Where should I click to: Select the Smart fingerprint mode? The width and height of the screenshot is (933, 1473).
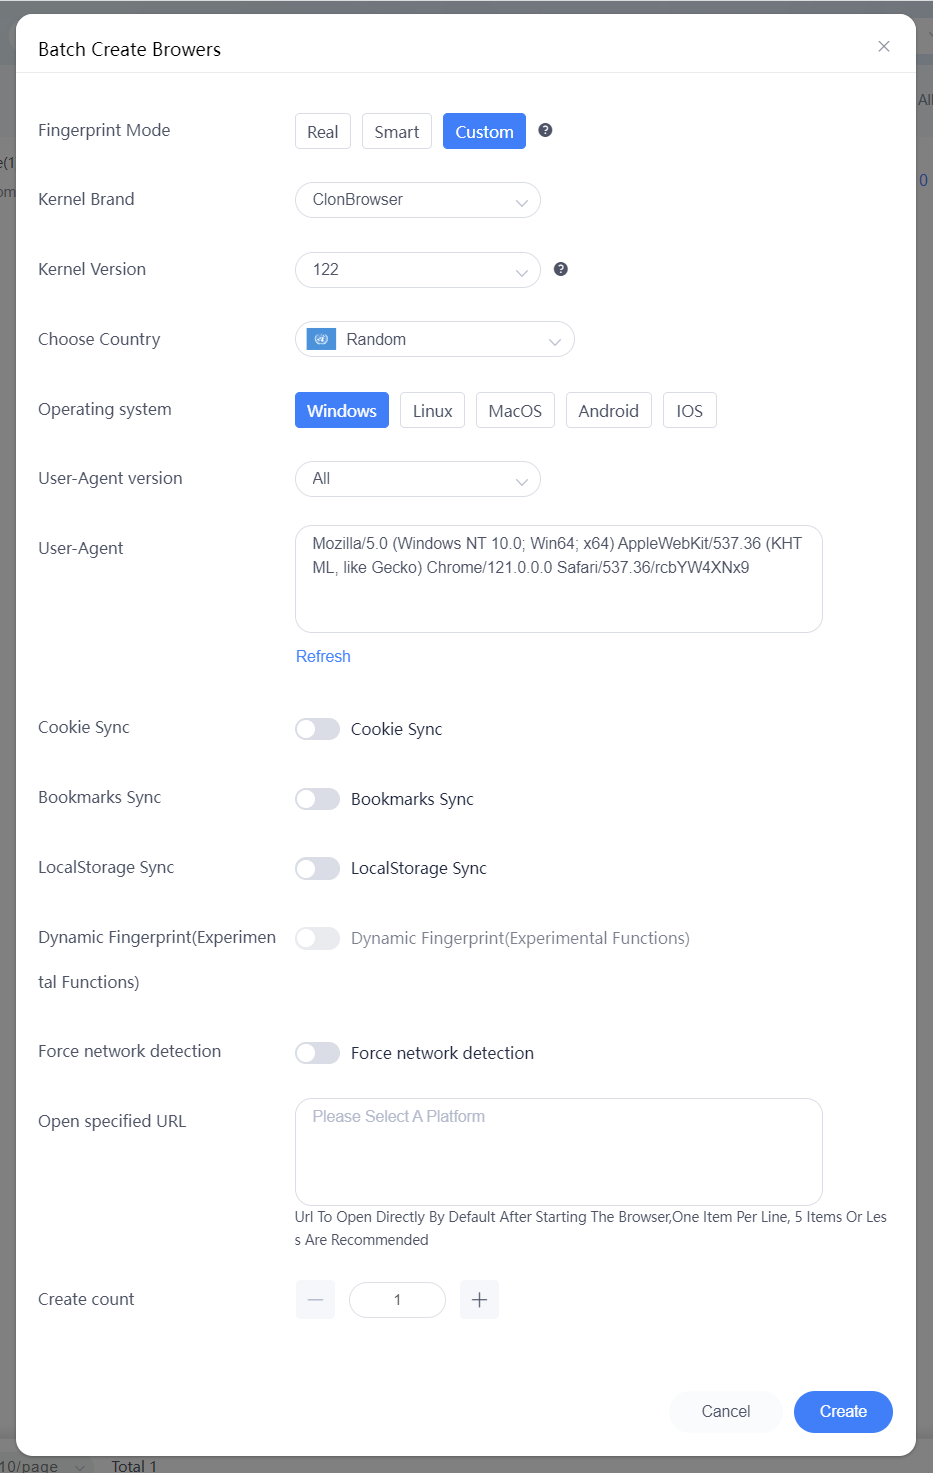point(397,131)
